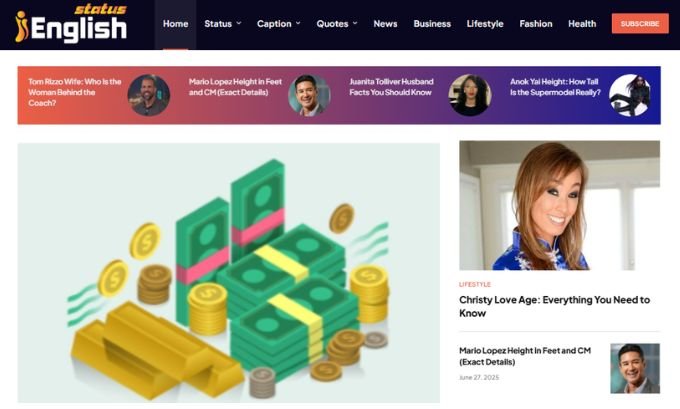
Task: Open Christy Love Age article headline
Action: (x=554, y=306)
